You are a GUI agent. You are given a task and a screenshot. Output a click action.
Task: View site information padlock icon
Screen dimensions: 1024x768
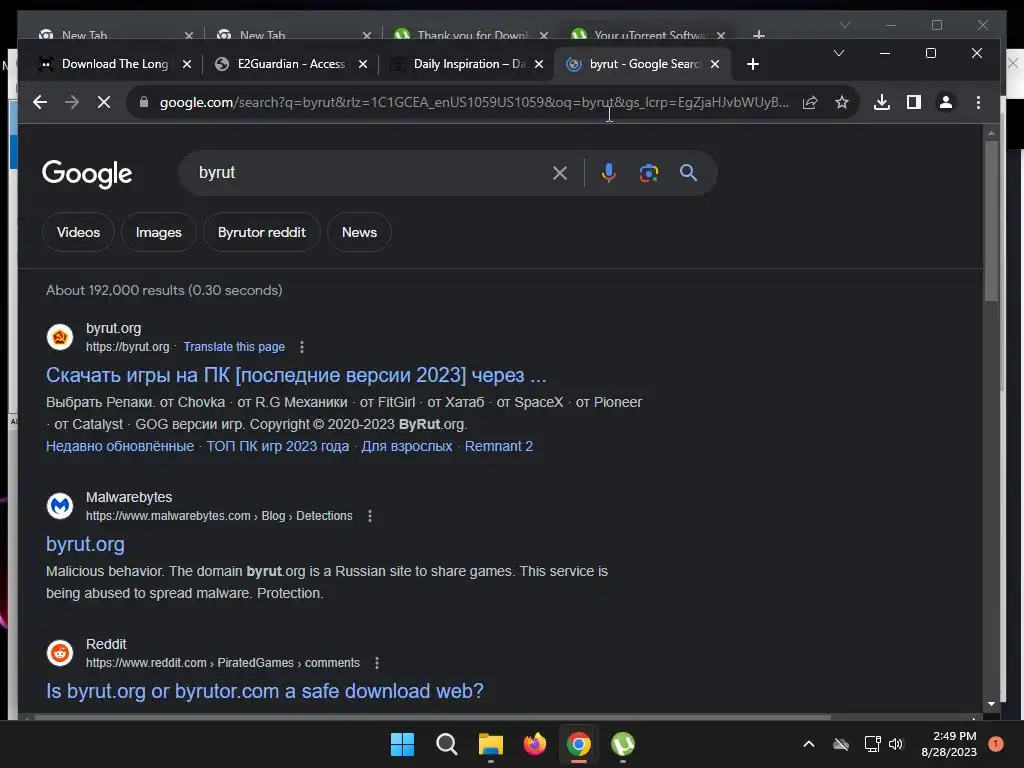pos(144,102)
